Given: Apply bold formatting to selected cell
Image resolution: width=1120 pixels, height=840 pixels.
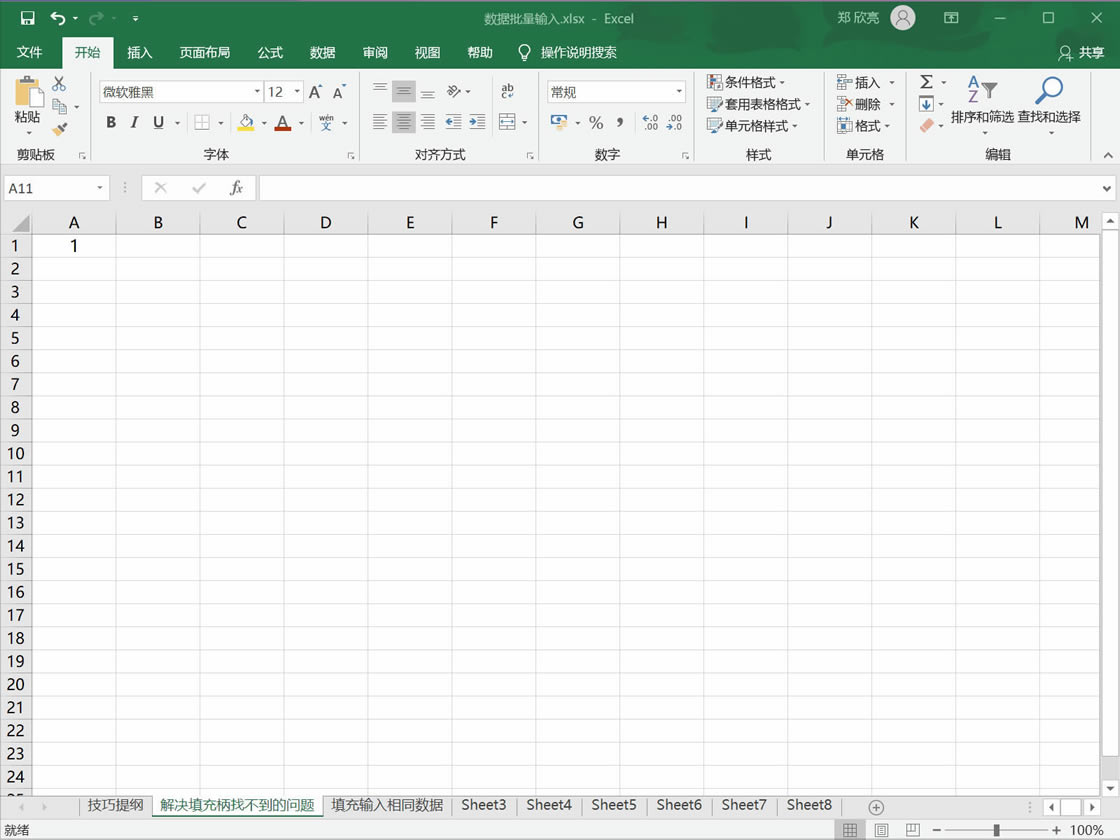Looking at the screenshot, I should point(111,122).
